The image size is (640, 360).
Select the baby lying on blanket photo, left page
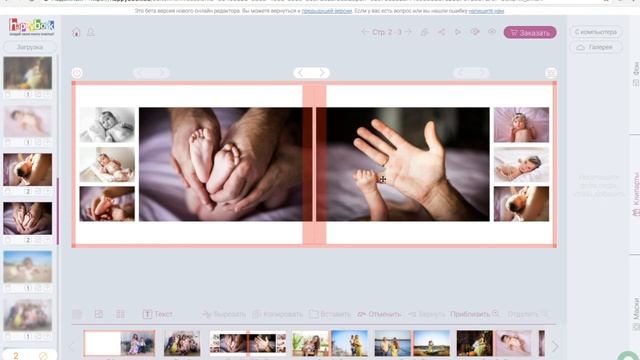click(x=107, y=164)
